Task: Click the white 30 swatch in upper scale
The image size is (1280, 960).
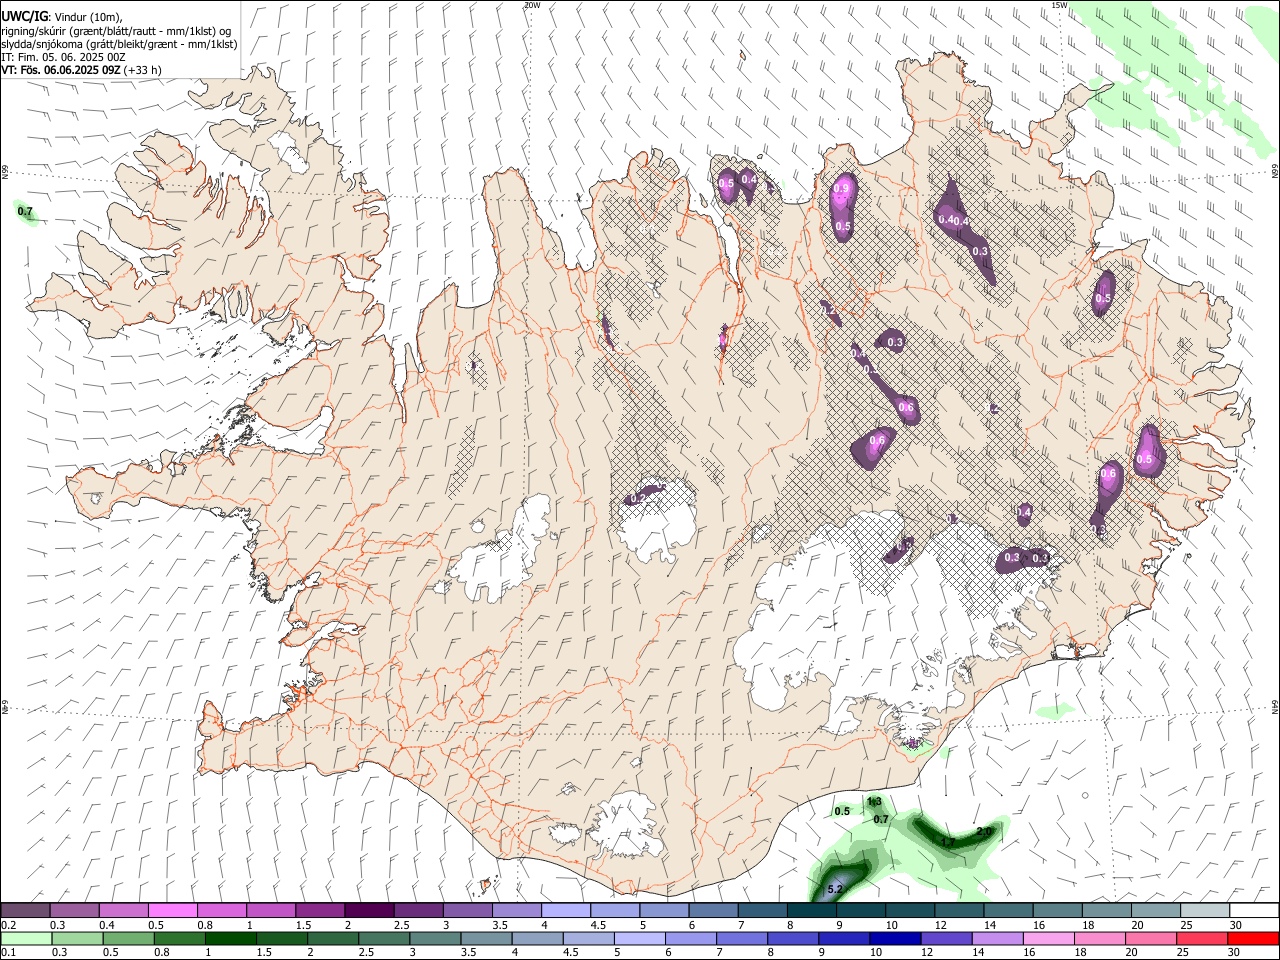Action: pos(1254,910)
